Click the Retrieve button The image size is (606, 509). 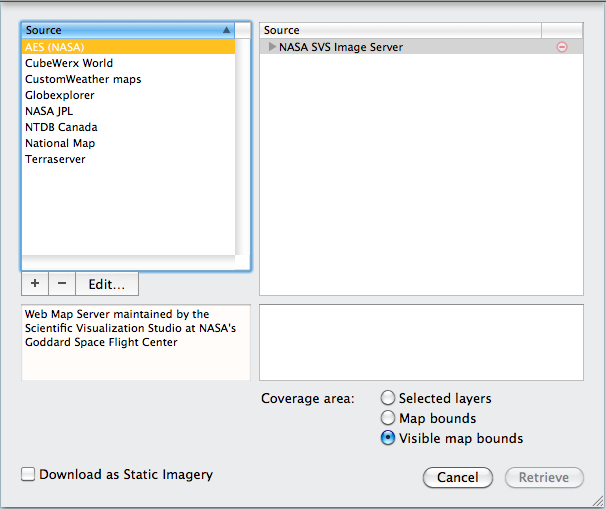[544, 478]
